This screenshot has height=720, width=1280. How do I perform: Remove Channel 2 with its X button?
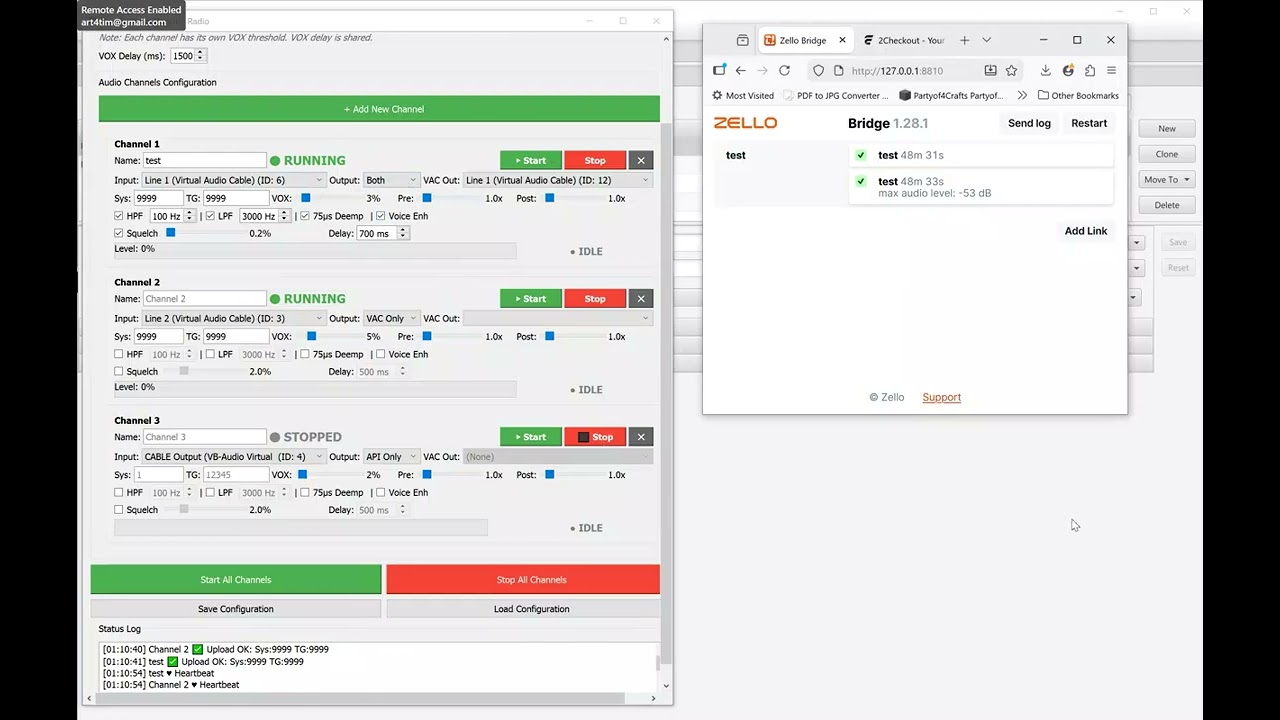[641, 298]
